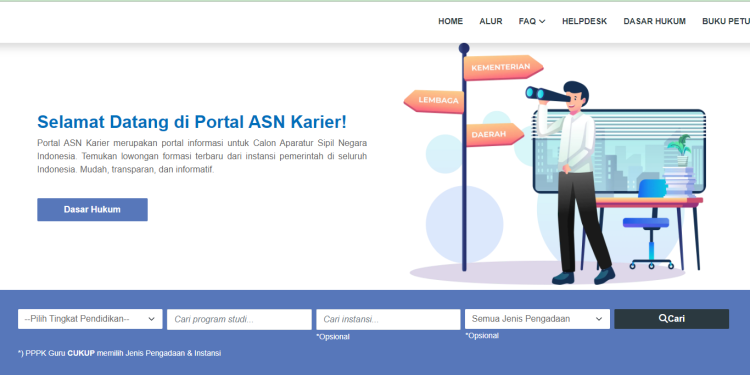This screenshot has height=375, width=750.
Task: Click the blue Dasar Hukum button
Action: pos(92,210)
